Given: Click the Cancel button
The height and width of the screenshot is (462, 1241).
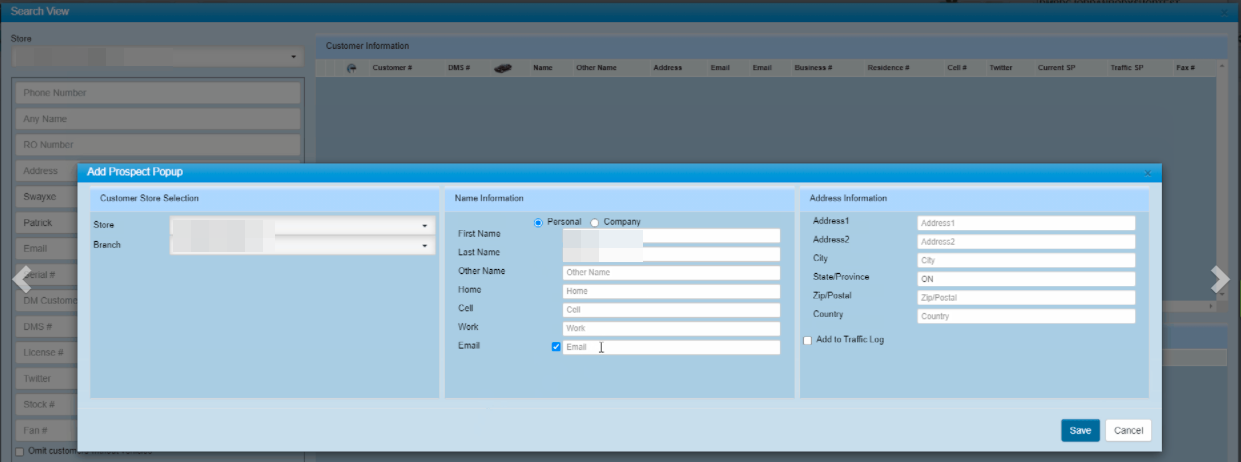Looking at the screenshot, I should pyautogui.click(x=1128, y=430).
